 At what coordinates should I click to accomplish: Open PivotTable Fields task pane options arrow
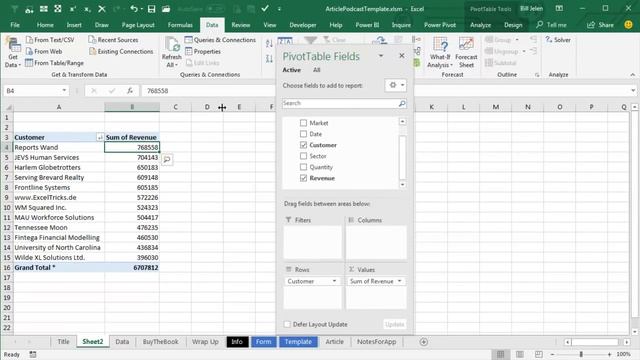pyautogui.click(x=381, y=56)
